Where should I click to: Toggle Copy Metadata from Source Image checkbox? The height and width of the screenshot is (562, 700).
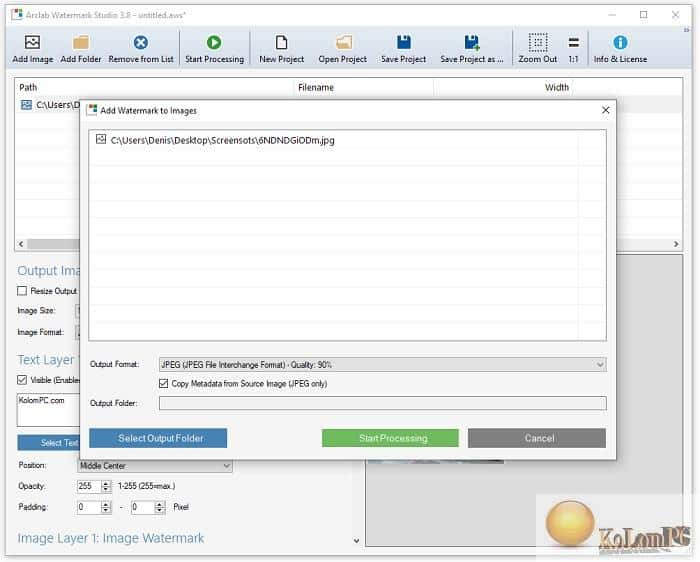tap(163, 383)
